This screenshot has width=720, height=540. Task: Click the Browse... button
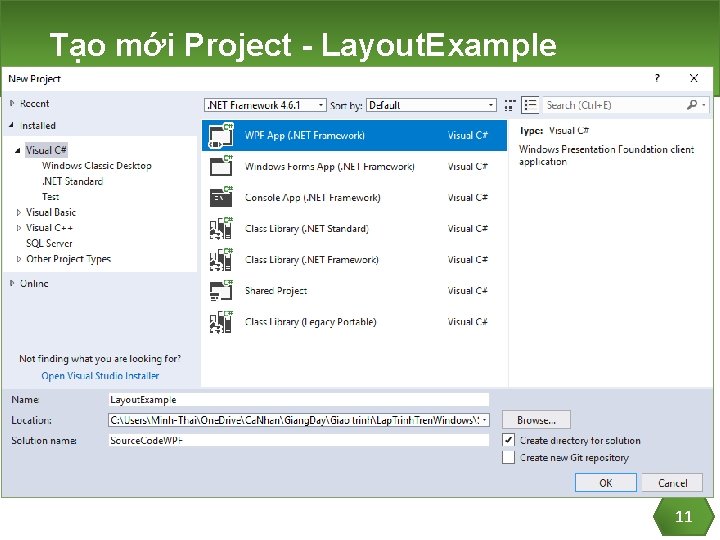pyautogui.click(x=536, y=420)
